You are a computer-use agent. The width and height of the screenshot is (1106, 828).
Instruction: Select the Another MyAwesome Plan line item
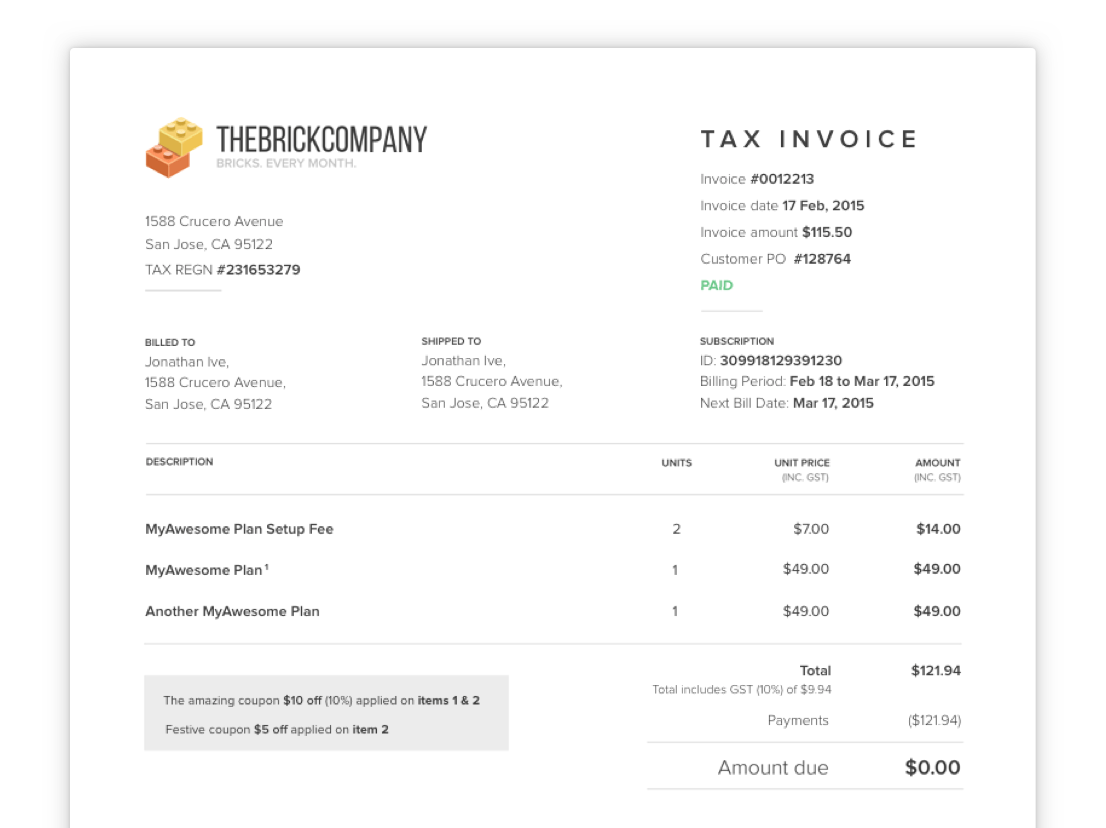(x=232, y=611)
